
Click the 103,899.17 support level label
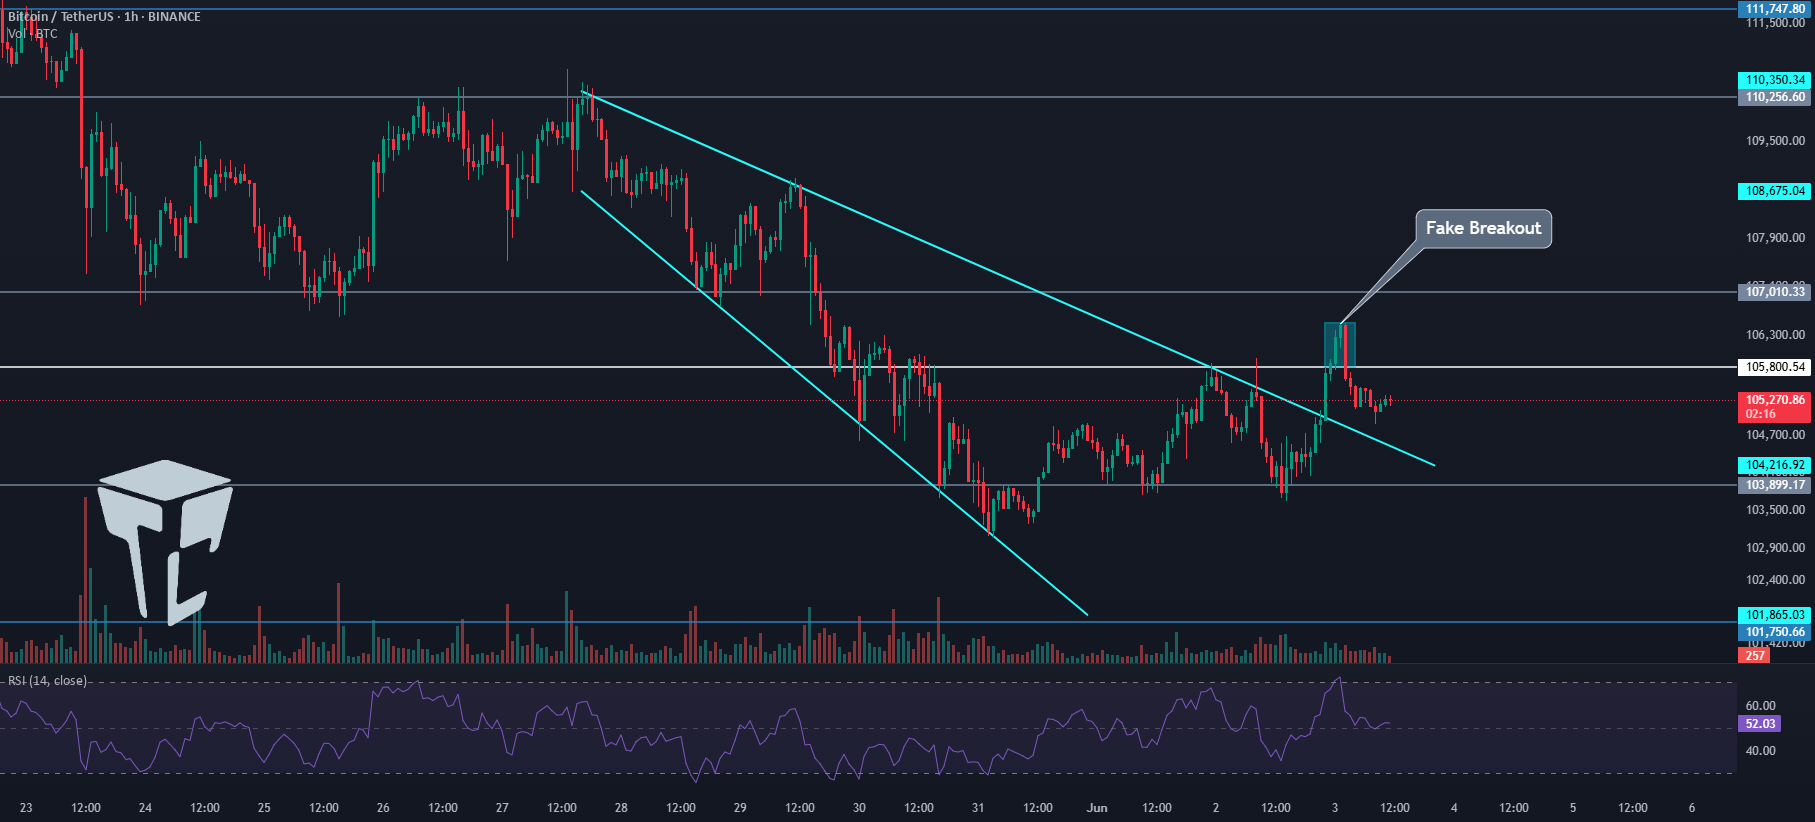pos(1775,485)
